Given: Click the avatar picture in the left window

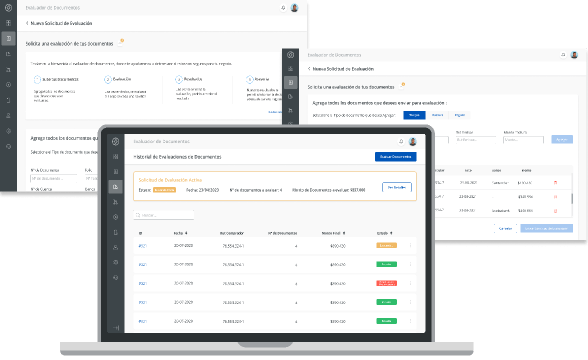Looking at the screenshot, I should [x=294, y=8].
